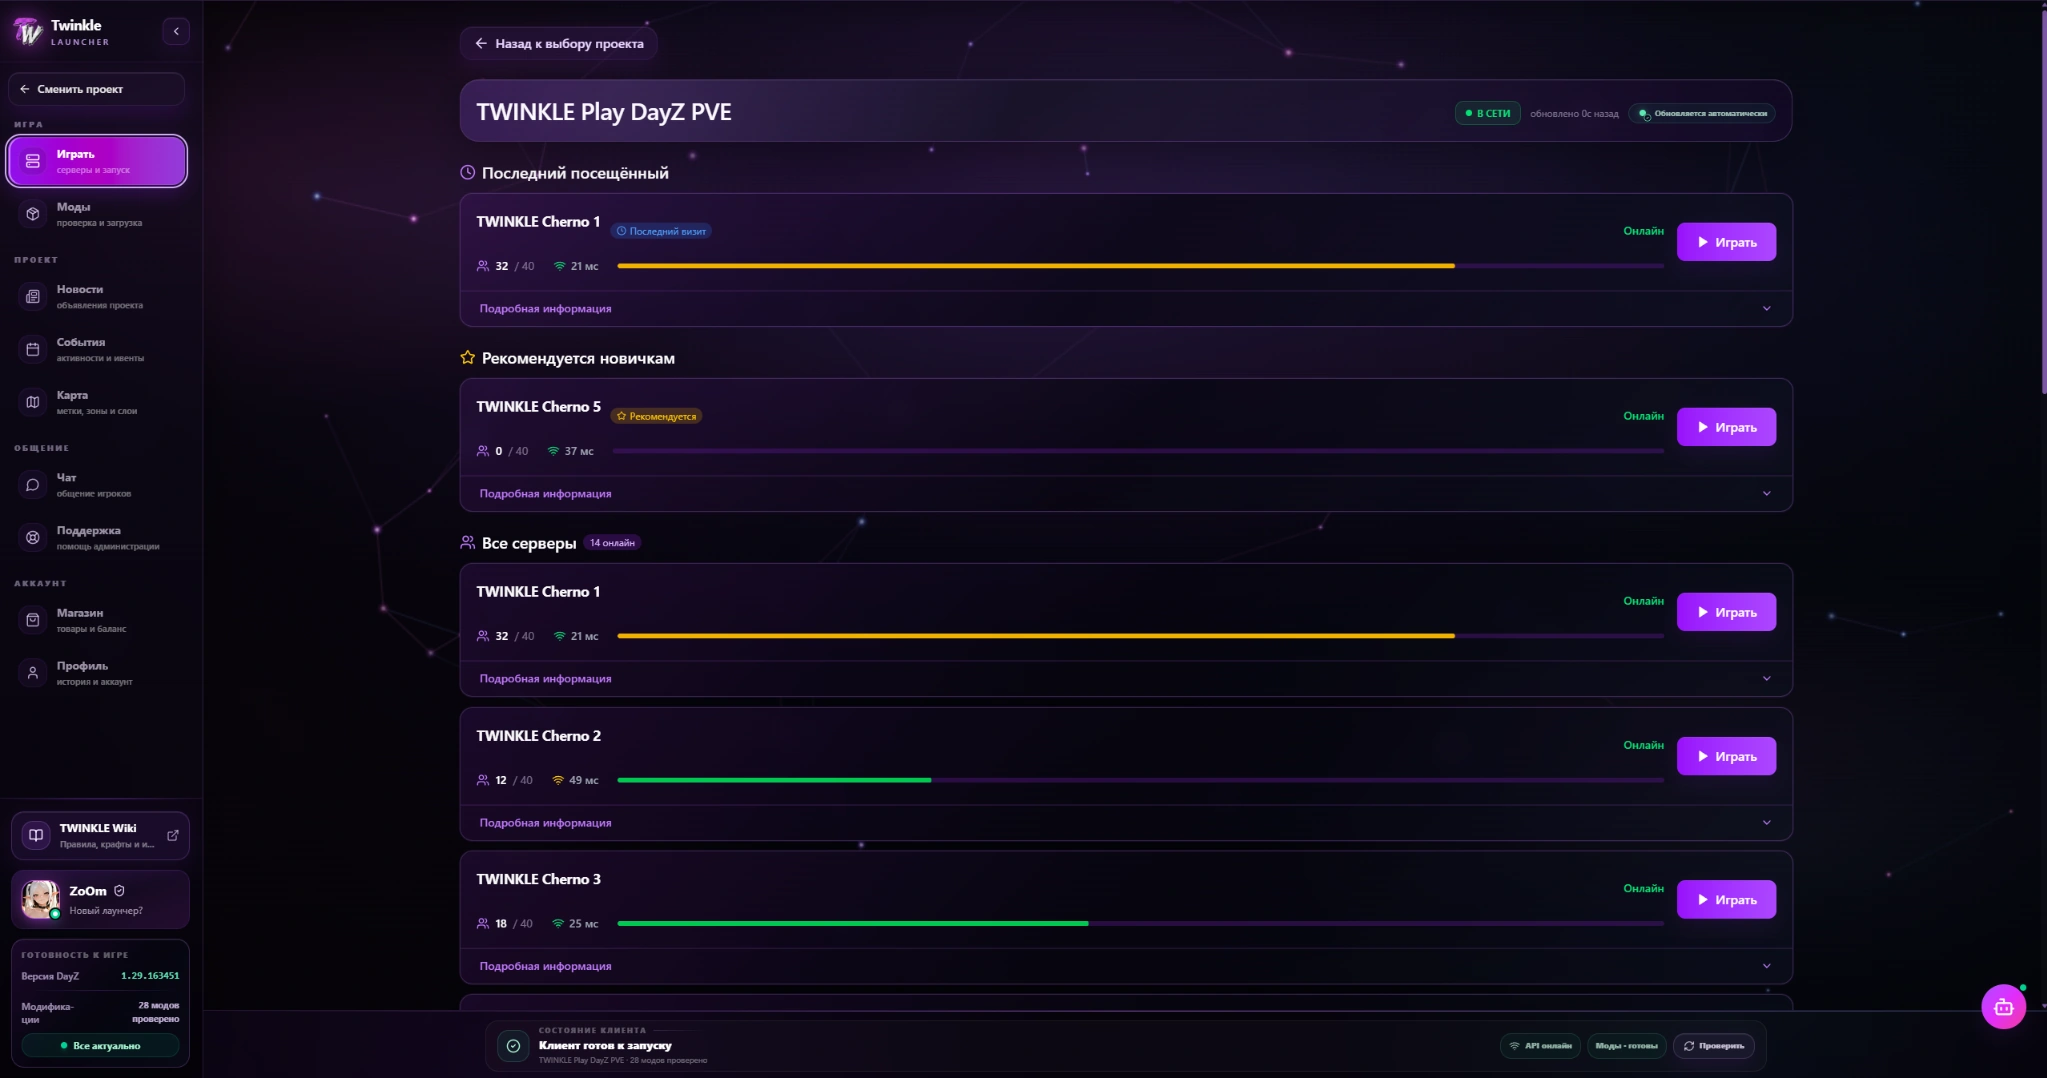Expand Подробная информация for last visited Cherno 1

pos(1125,309)
